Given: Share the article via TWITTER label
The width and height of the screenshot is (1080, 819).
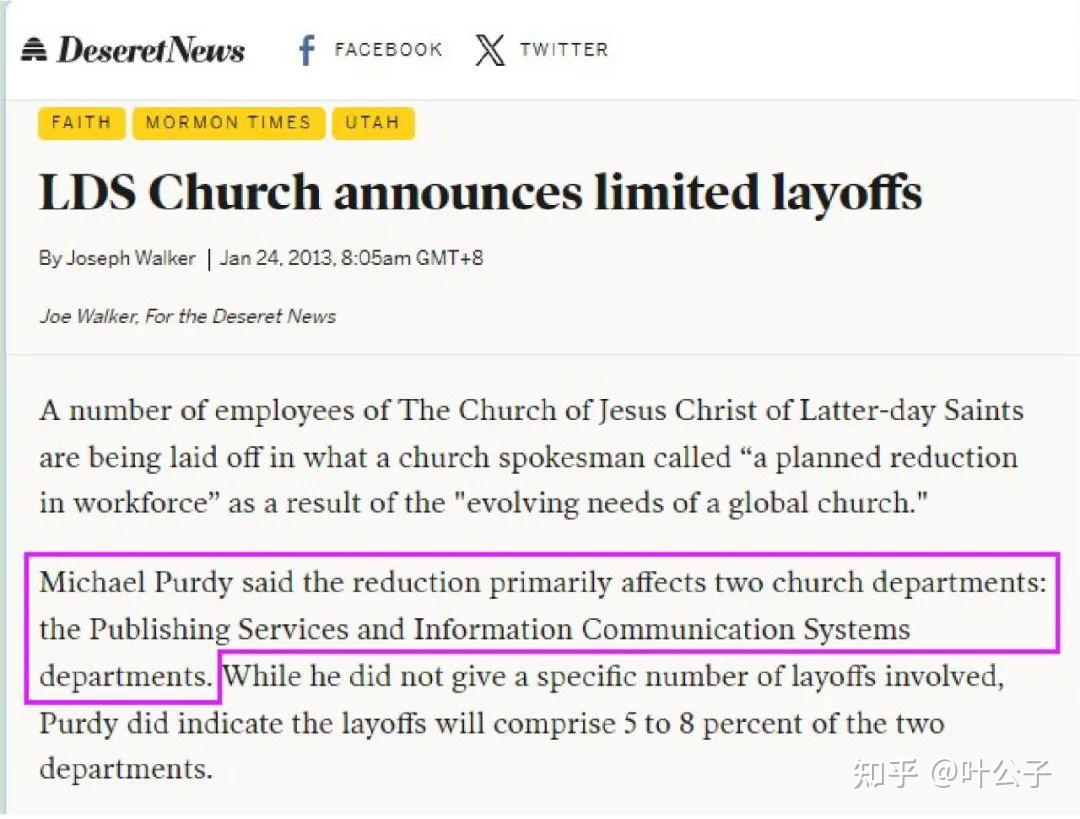Looking at the screenshot, I should click(564, 50).
